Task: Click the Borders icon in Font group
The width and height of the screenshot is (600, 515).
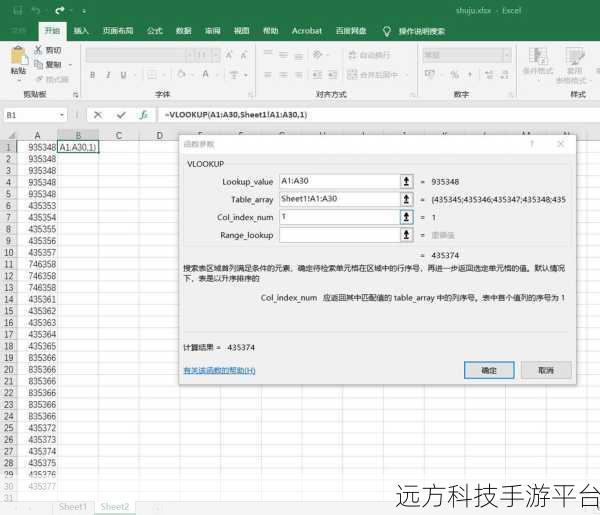Action: tap(152, 75)
